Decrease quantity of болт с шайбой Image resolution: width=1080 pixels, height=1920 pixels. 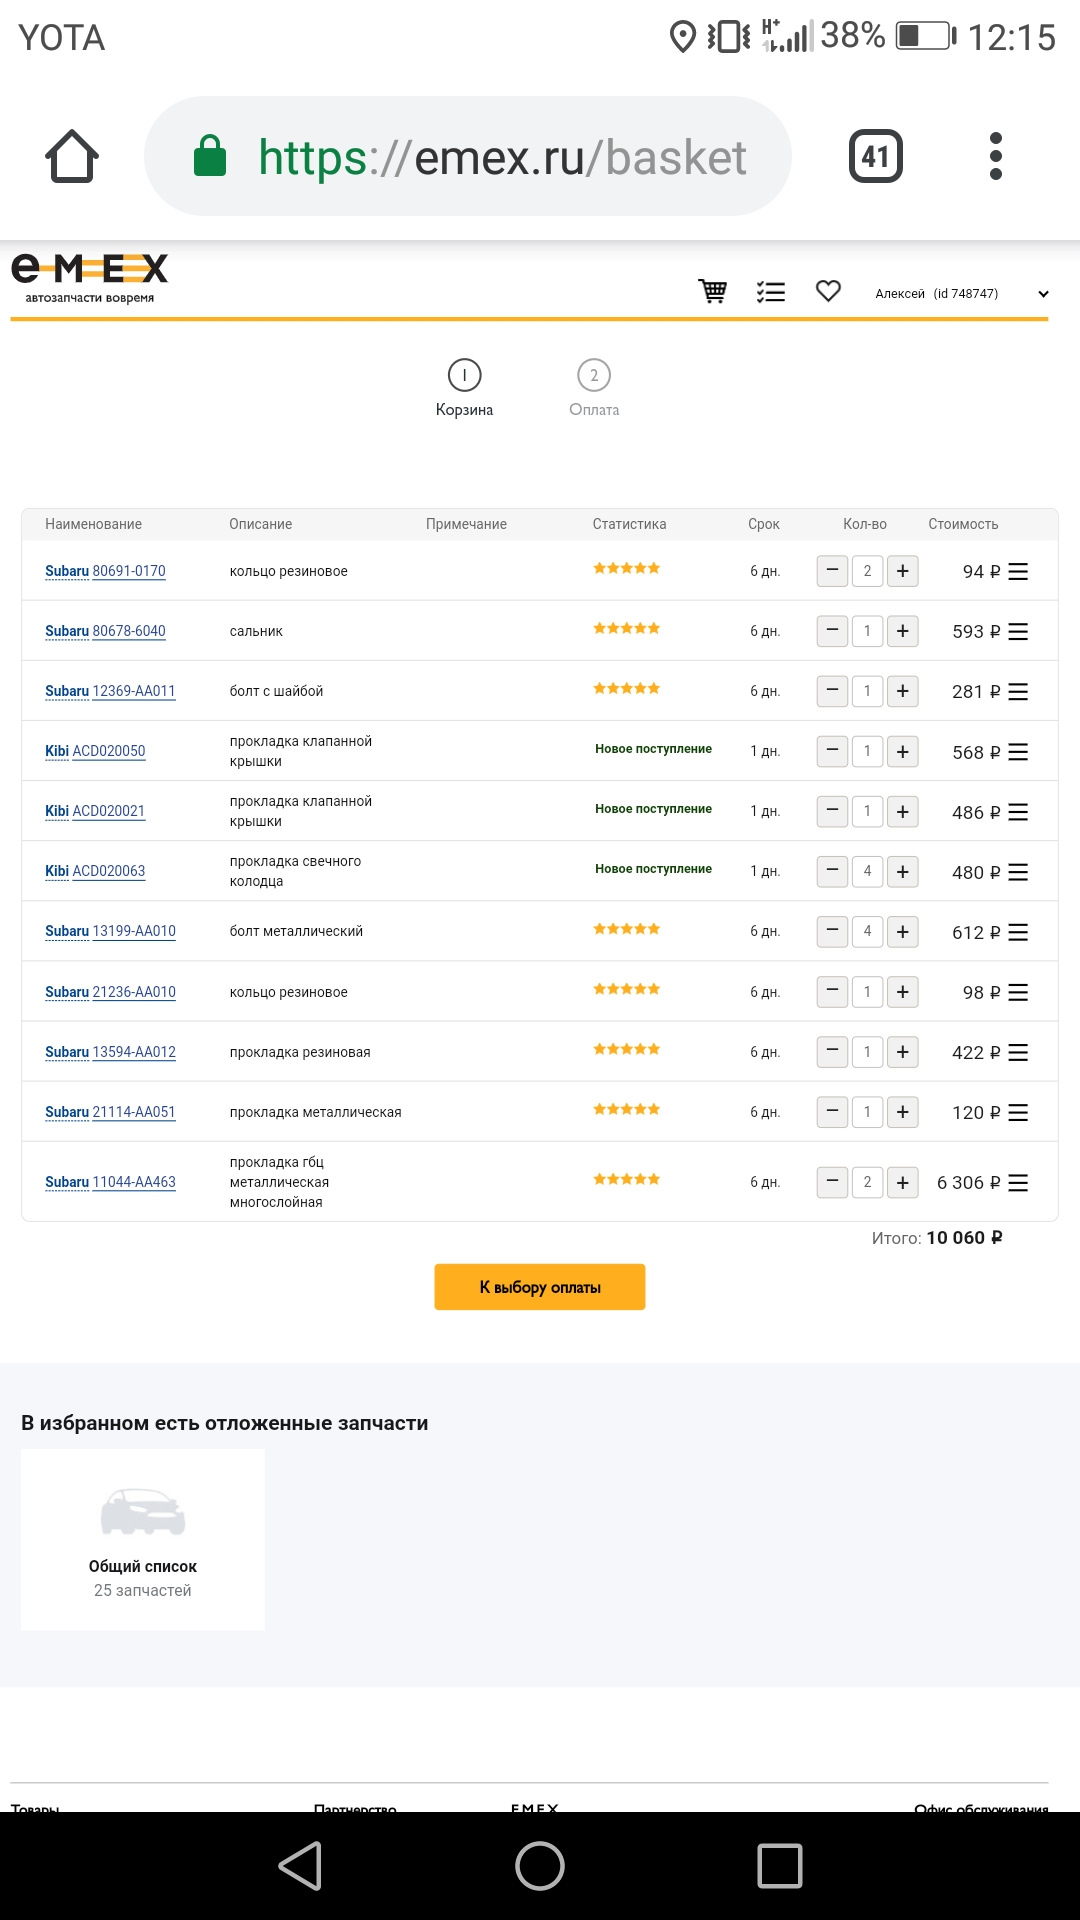tap(832, 691)
